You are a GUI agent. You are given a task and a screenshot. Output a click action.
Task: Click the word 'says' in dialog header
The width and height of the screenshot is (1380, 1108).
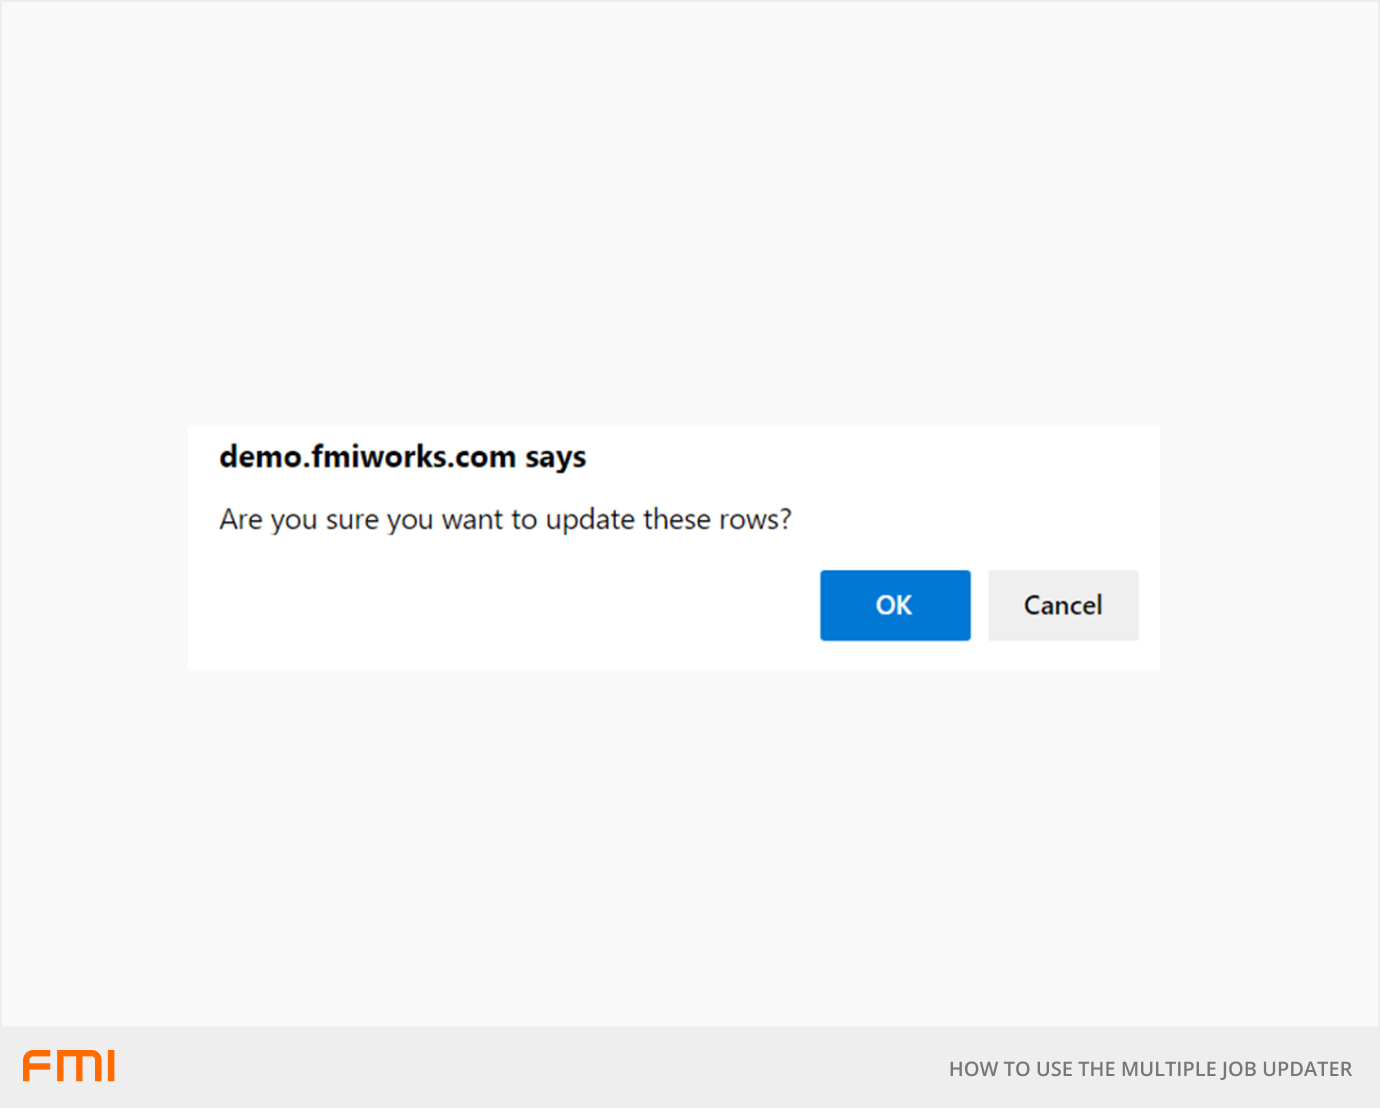pos(555,458)
